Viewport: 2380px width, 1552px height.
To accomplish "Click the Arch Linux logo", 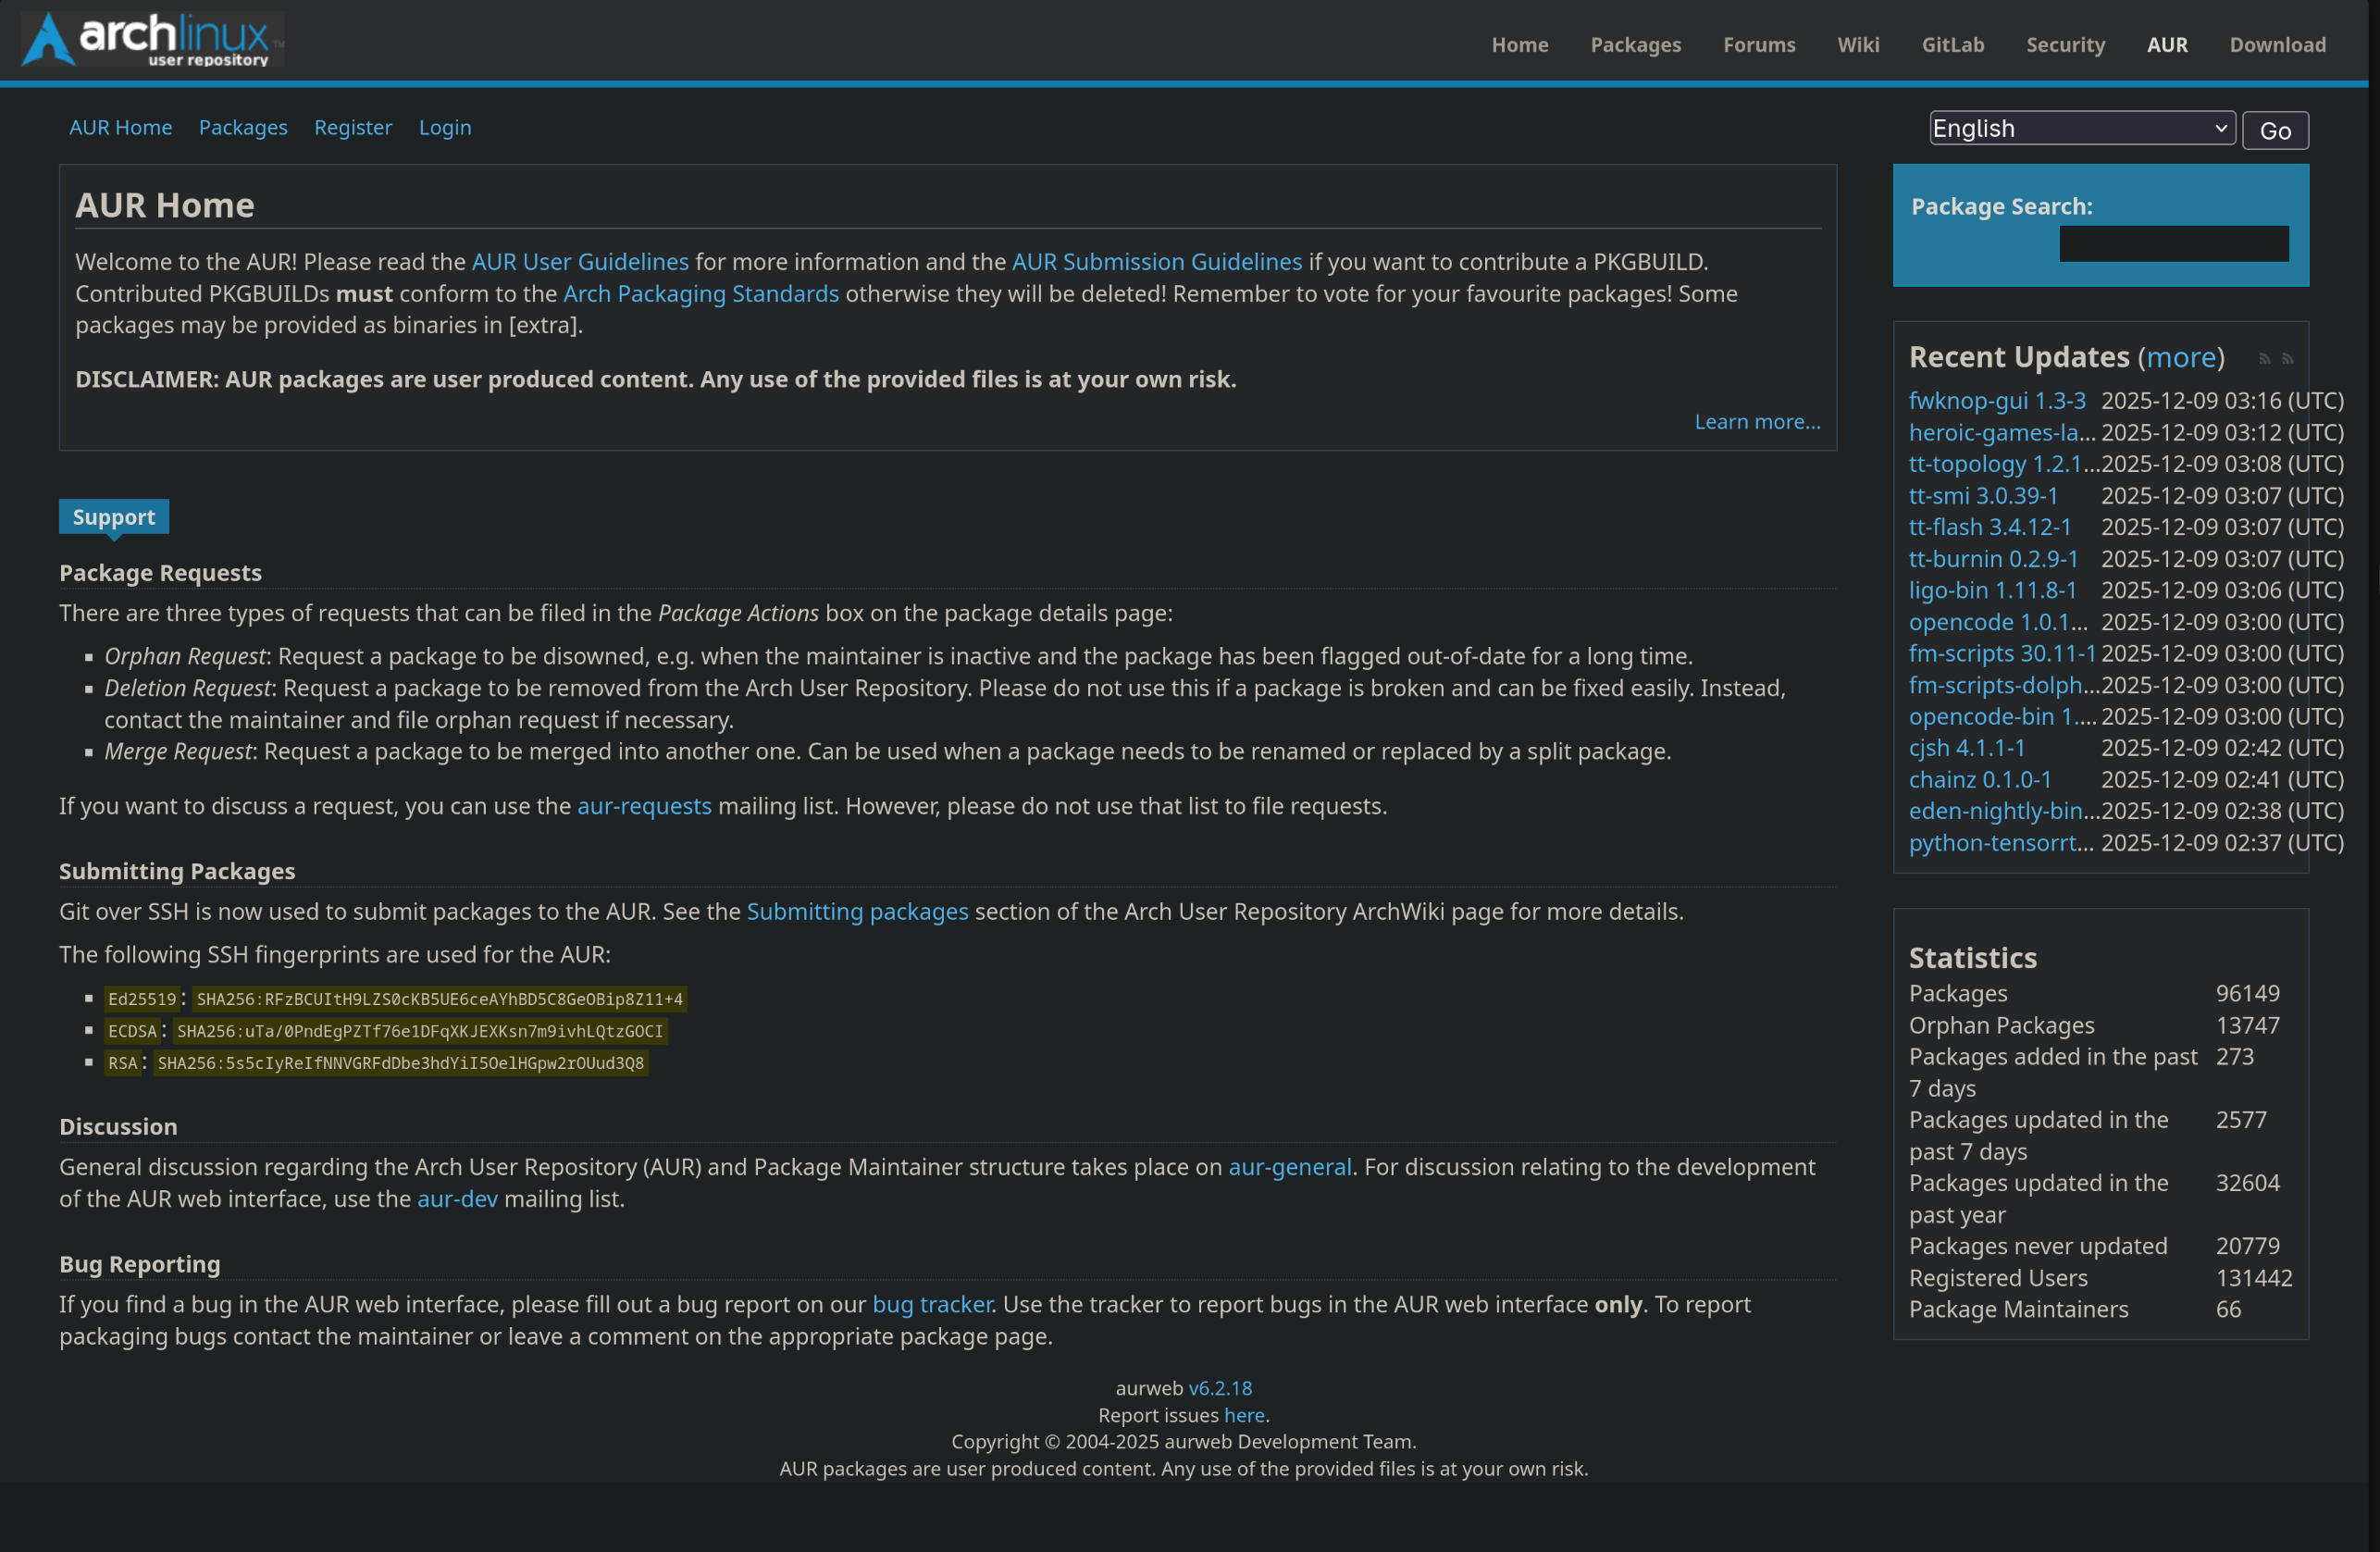I will click(x=152, y=40).
